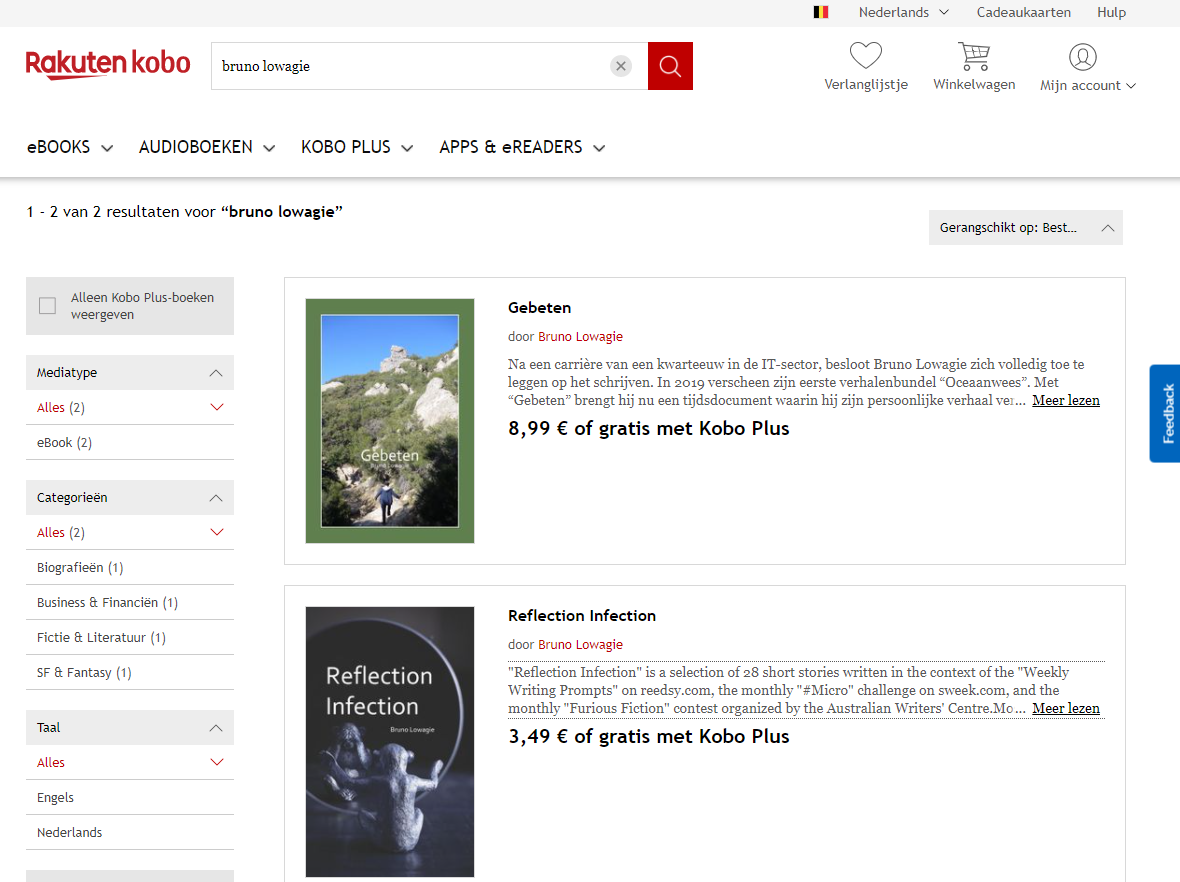Click Meer lezen for Reflection Infection
1180x882 pixels.
1066,708
